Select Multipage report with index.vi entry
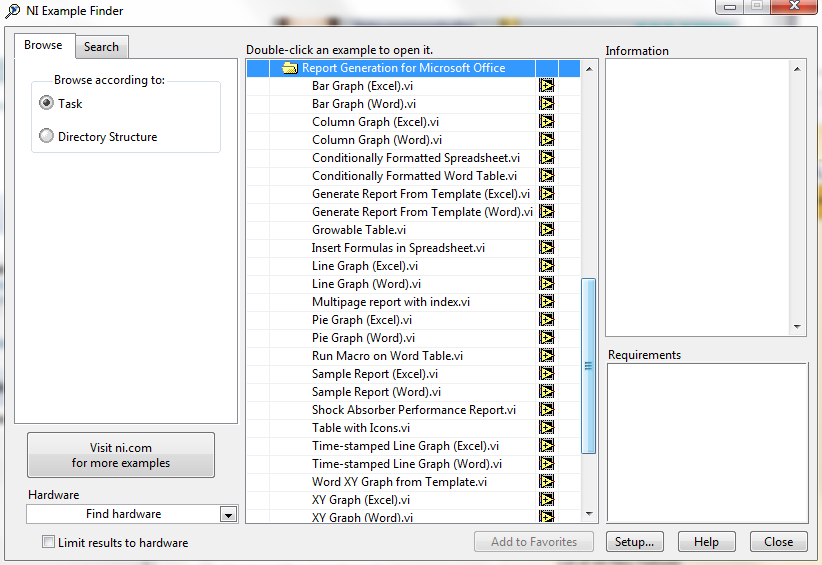 [391, 302]
